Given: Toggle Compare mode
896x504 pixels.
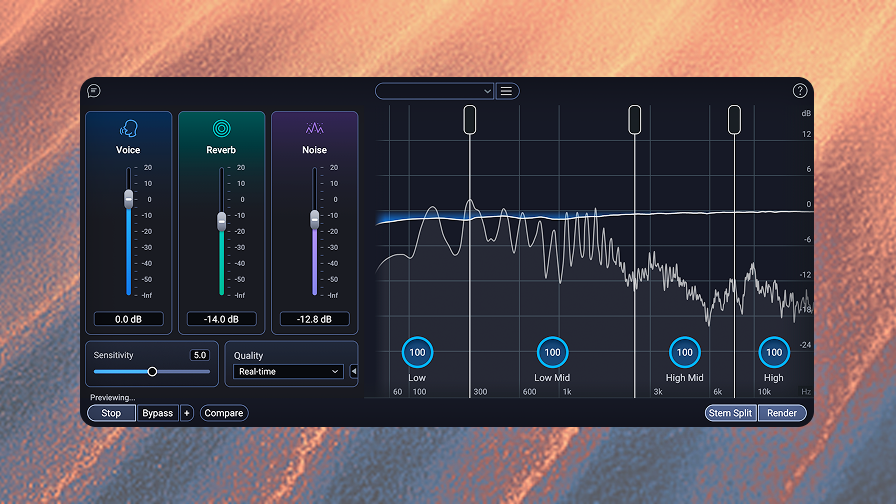Looking at the screenshot, I should point(223,413).
